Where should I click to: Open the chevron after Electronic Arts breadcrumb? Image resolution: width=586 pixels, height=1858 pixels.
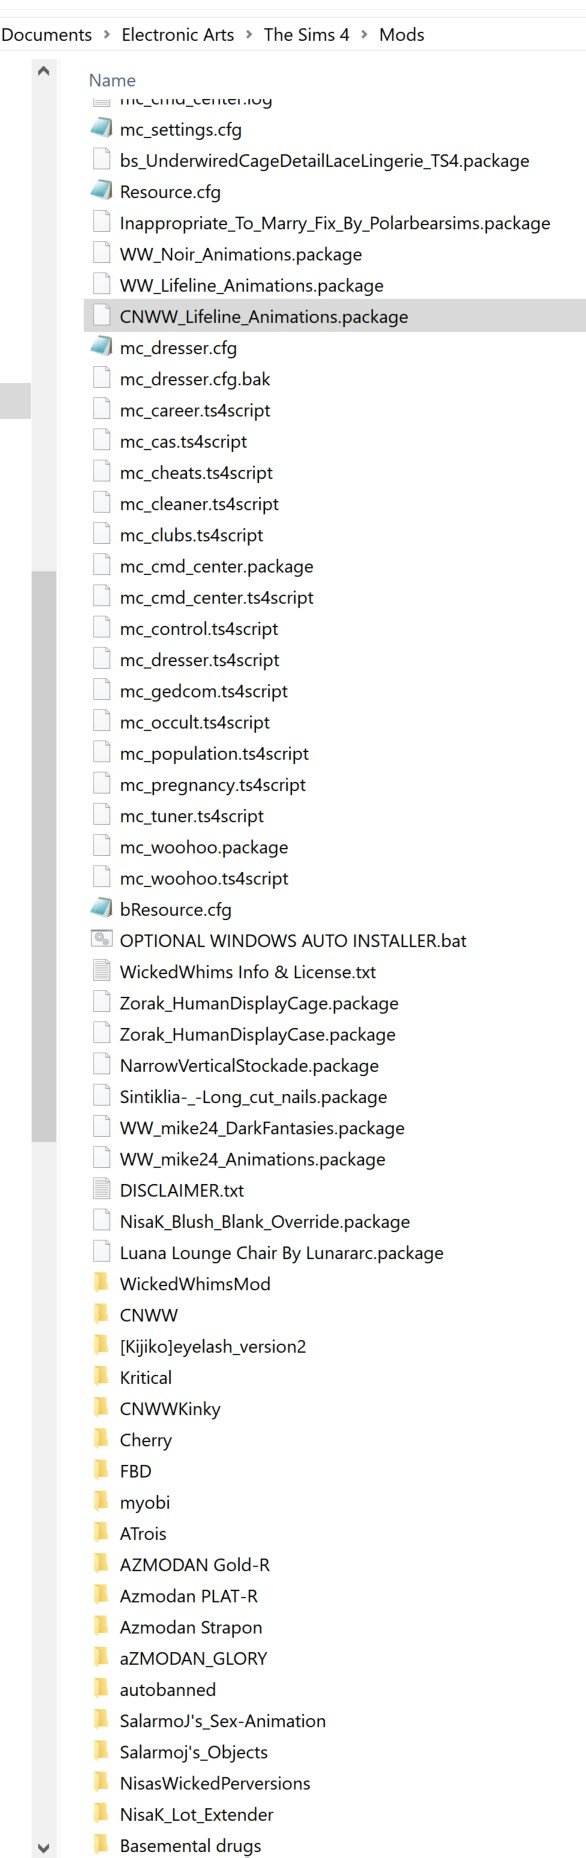coord(249,35)
